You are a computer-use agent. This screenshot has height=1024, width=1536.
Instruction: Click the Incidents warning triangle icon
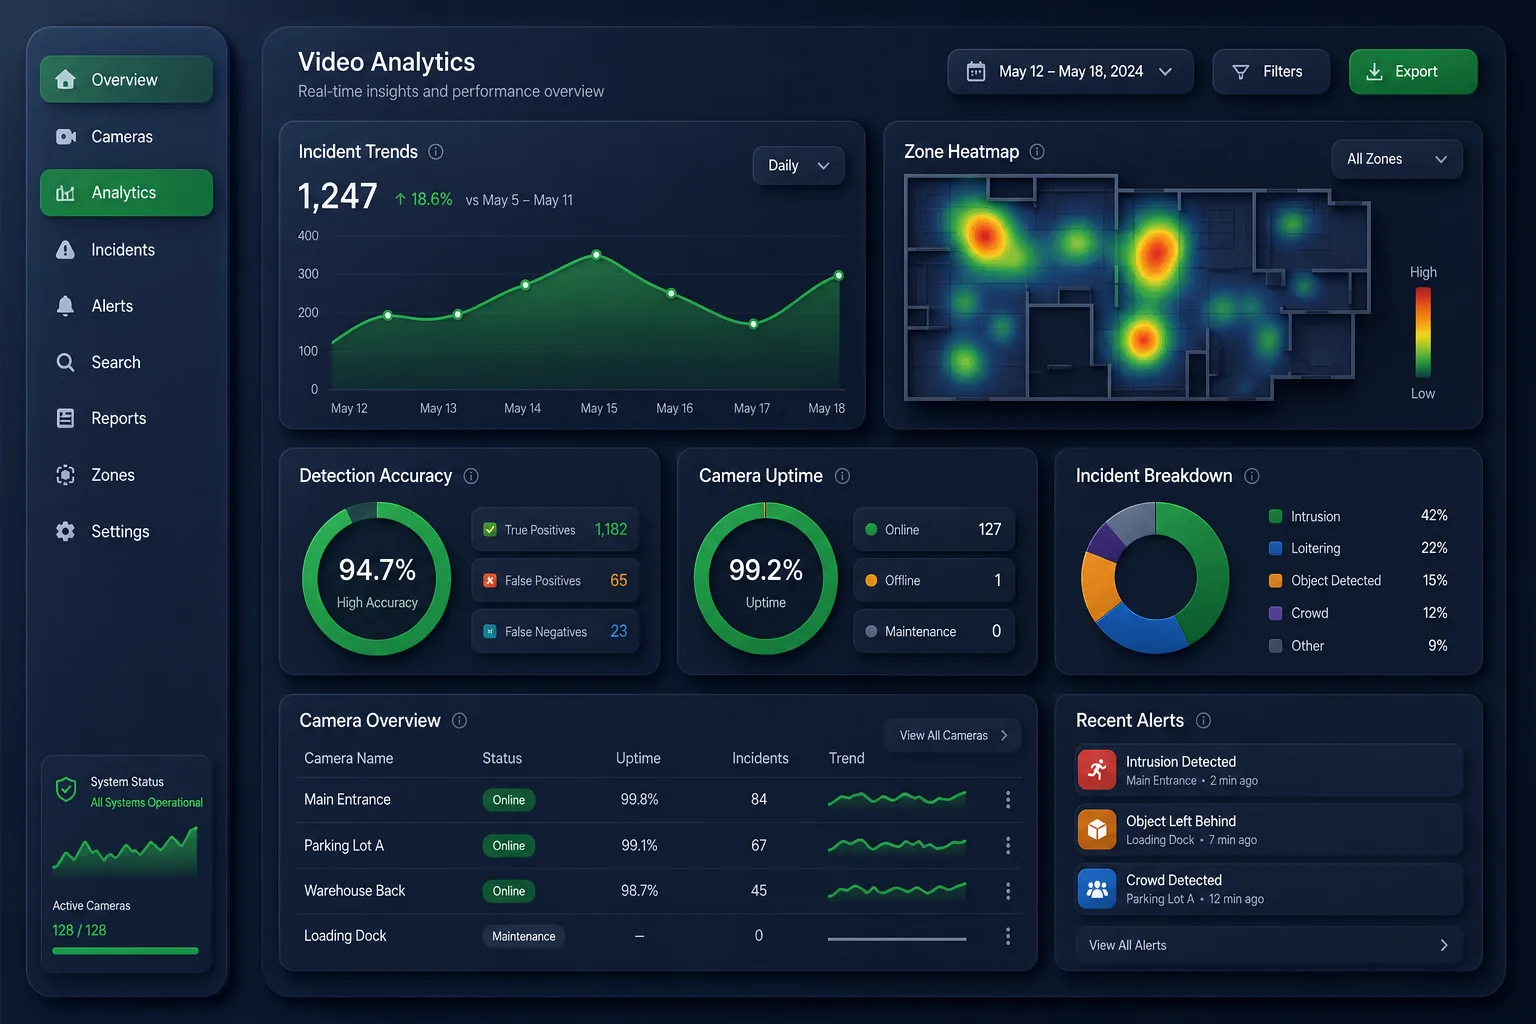coord(66,250)
